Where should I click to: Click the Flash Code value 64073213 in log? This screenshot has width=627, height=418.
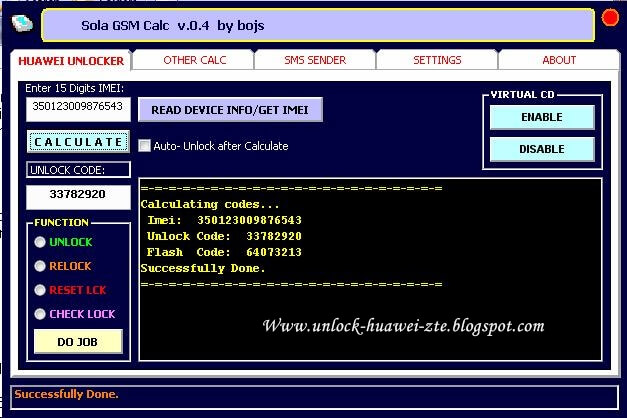274,252
